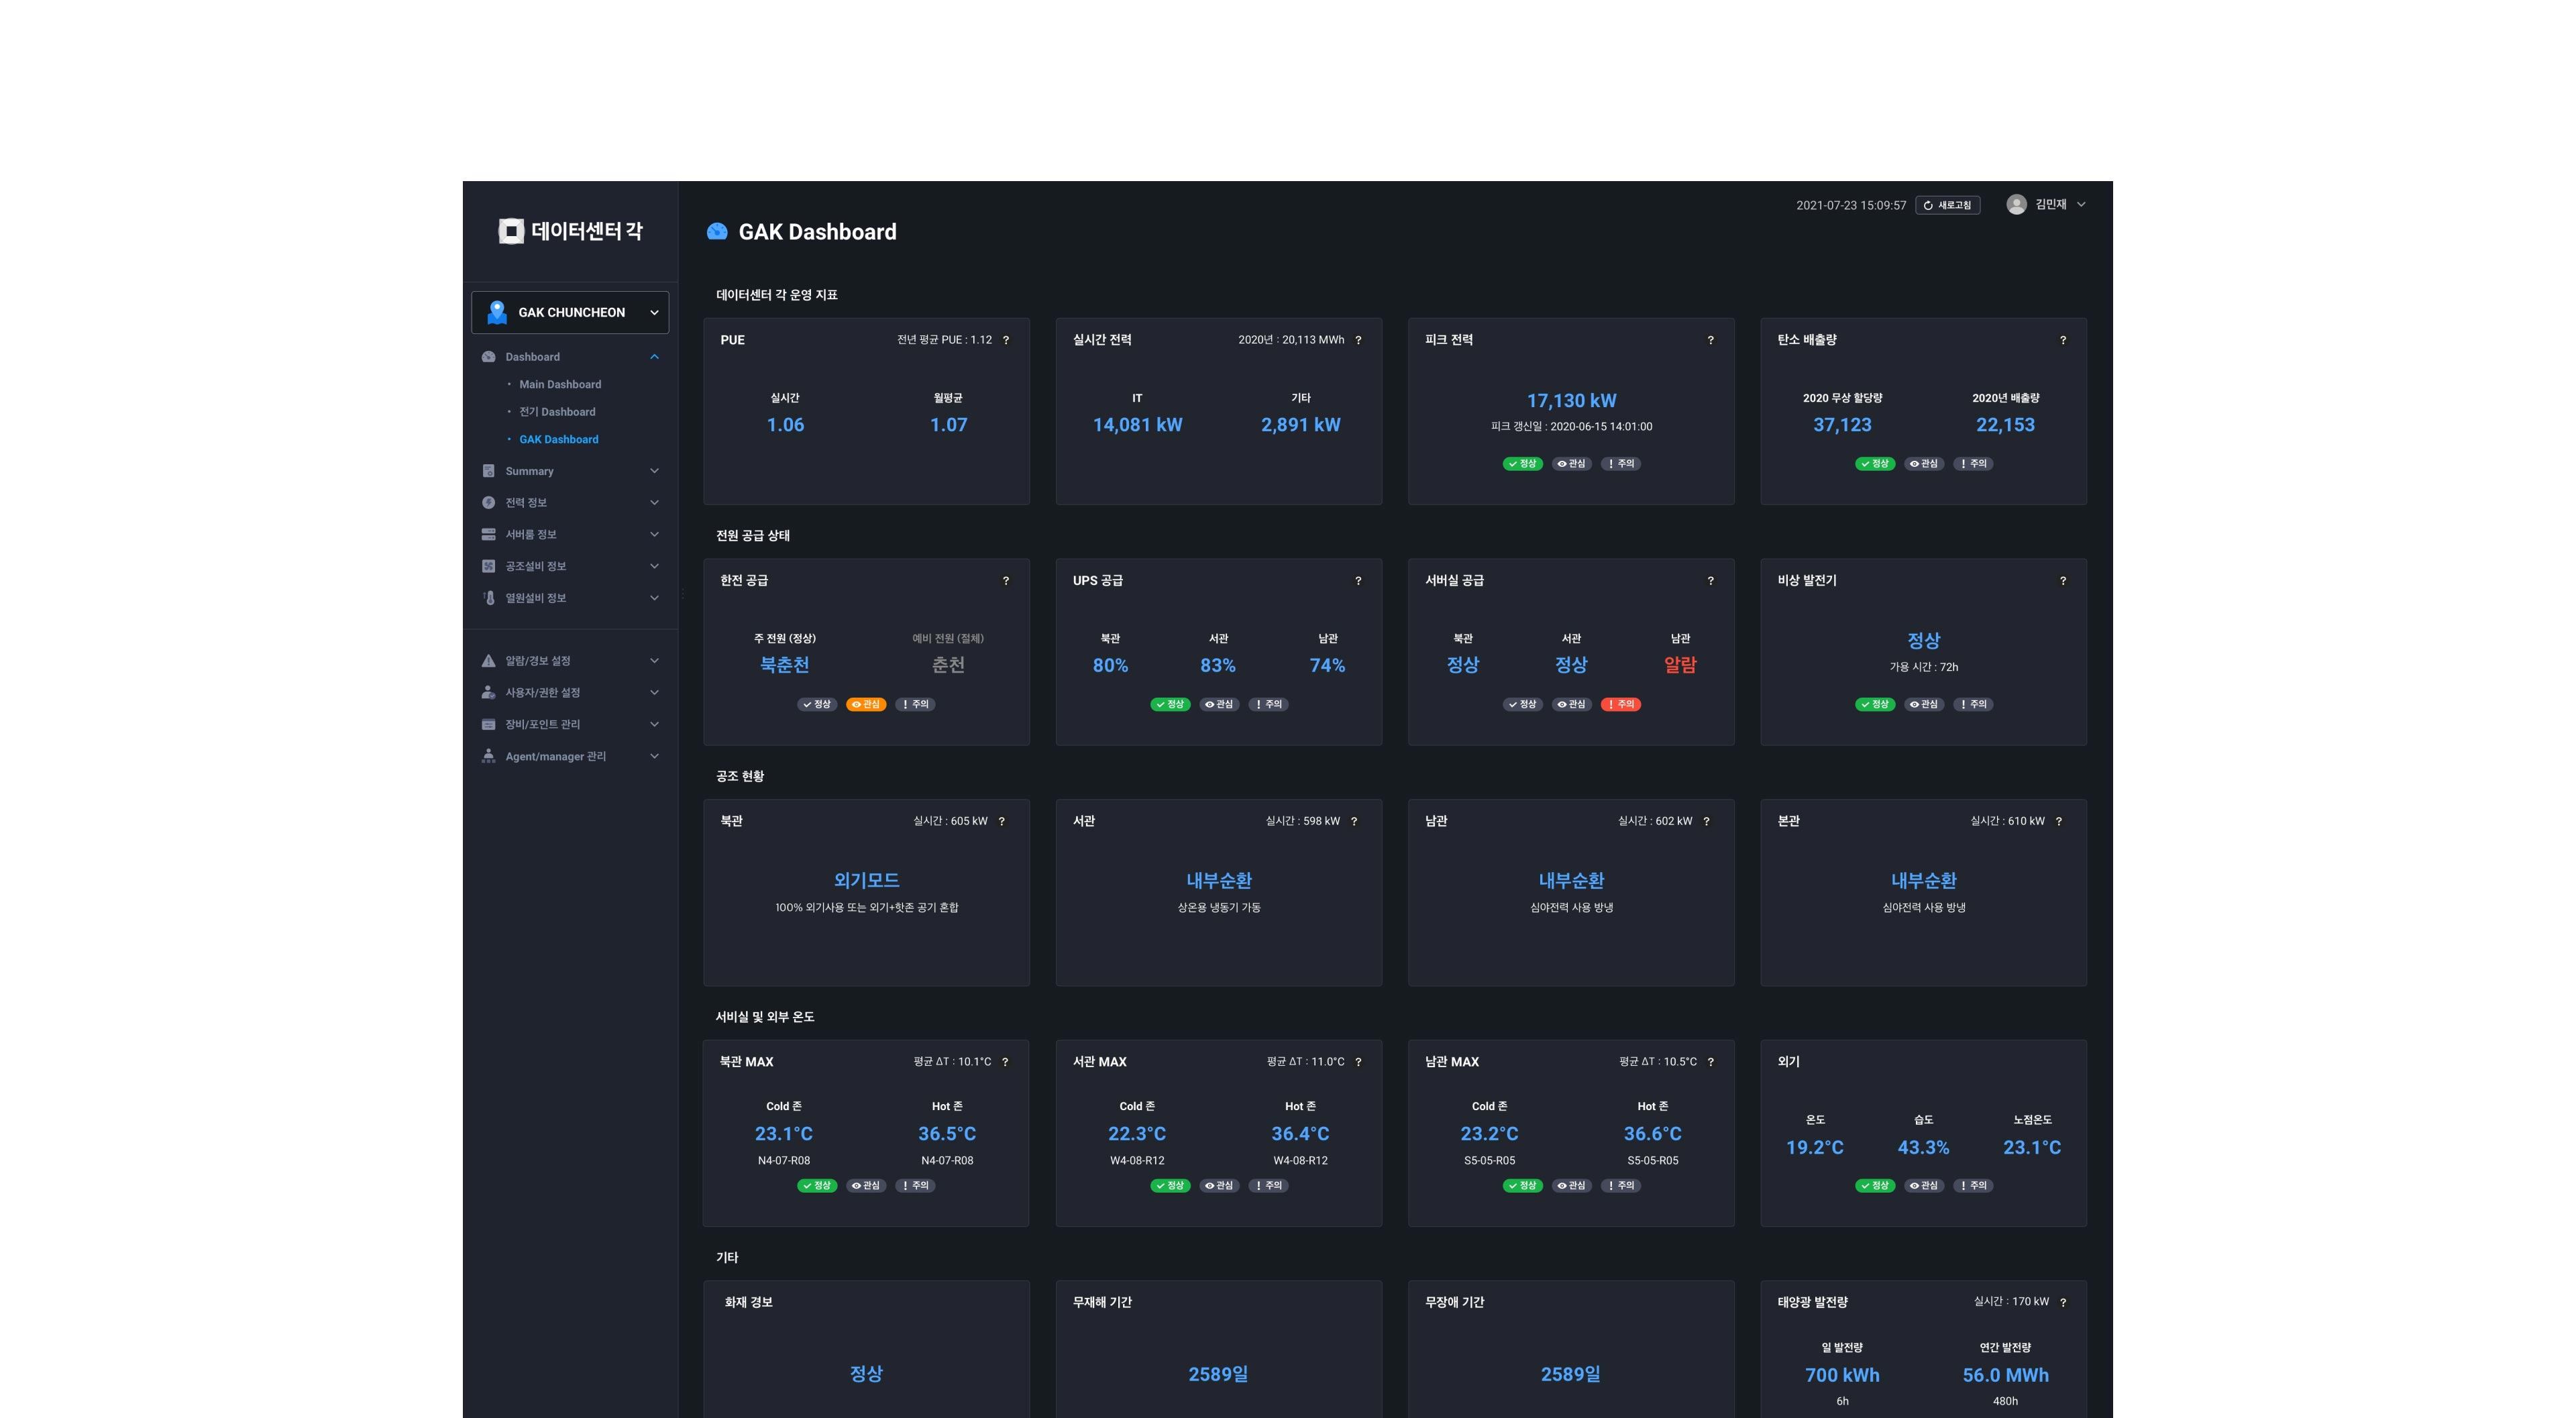The image size is (2576, 1418).
Task: Open help icon on UPS 공급 card
Action: point(1358,581)
